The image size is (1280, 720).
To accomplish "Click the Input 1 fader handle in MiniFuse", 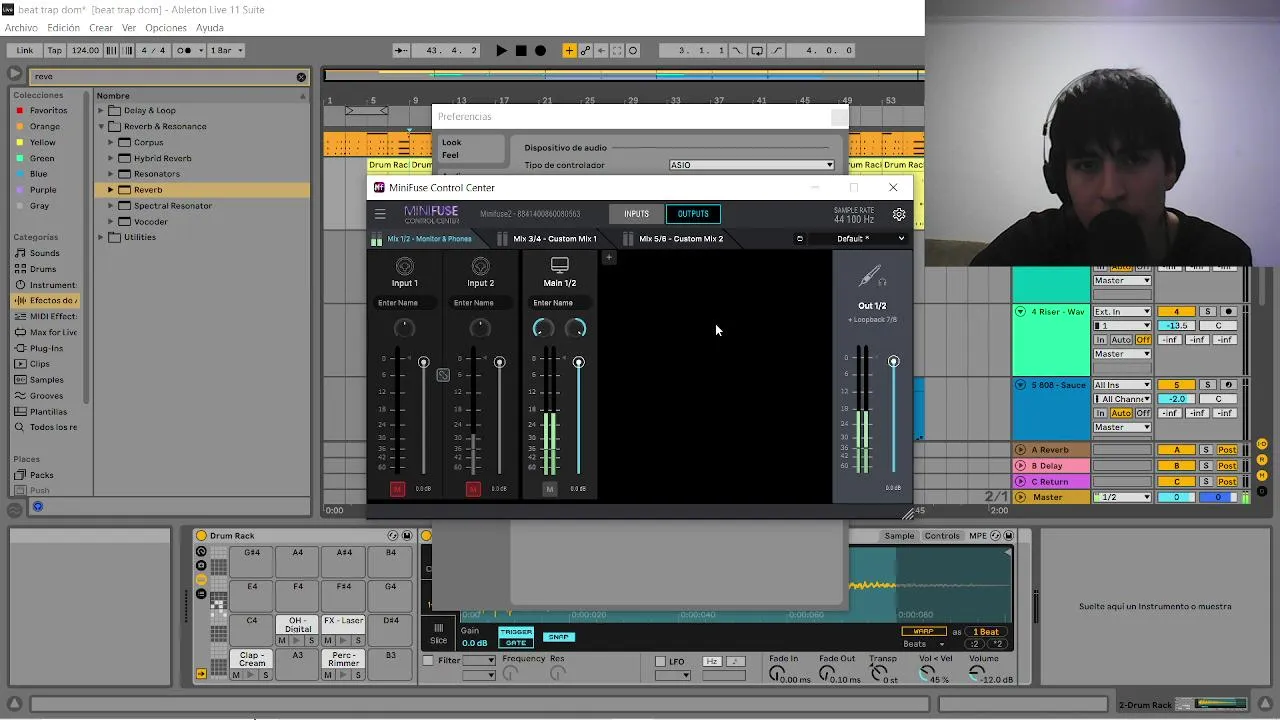I will click(x=423, y=362).
